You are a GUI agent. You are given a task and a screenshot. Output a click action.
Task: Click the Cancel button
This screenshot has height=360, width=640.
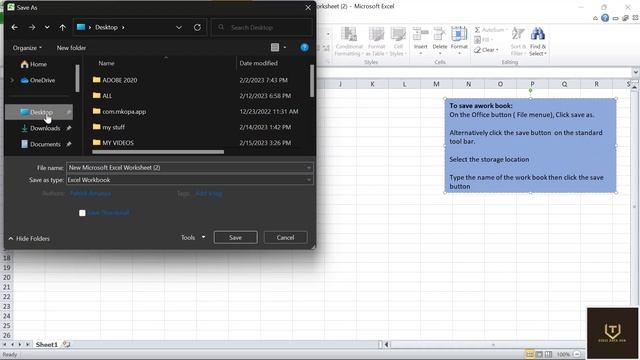[285, 237]
